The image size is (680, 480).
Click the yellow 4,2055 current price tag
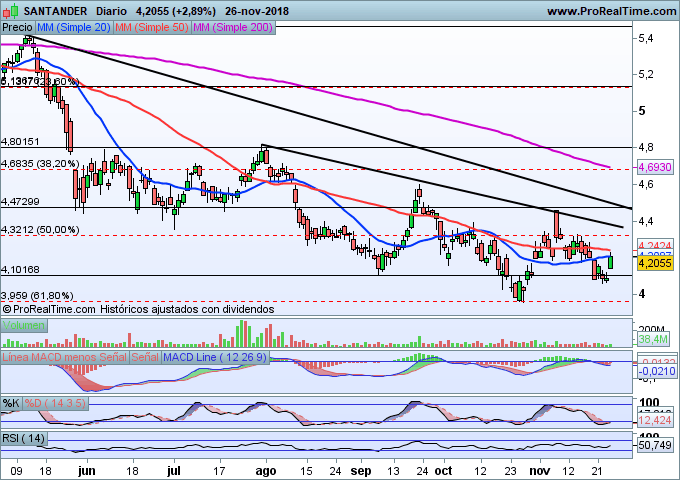point(655,263)
